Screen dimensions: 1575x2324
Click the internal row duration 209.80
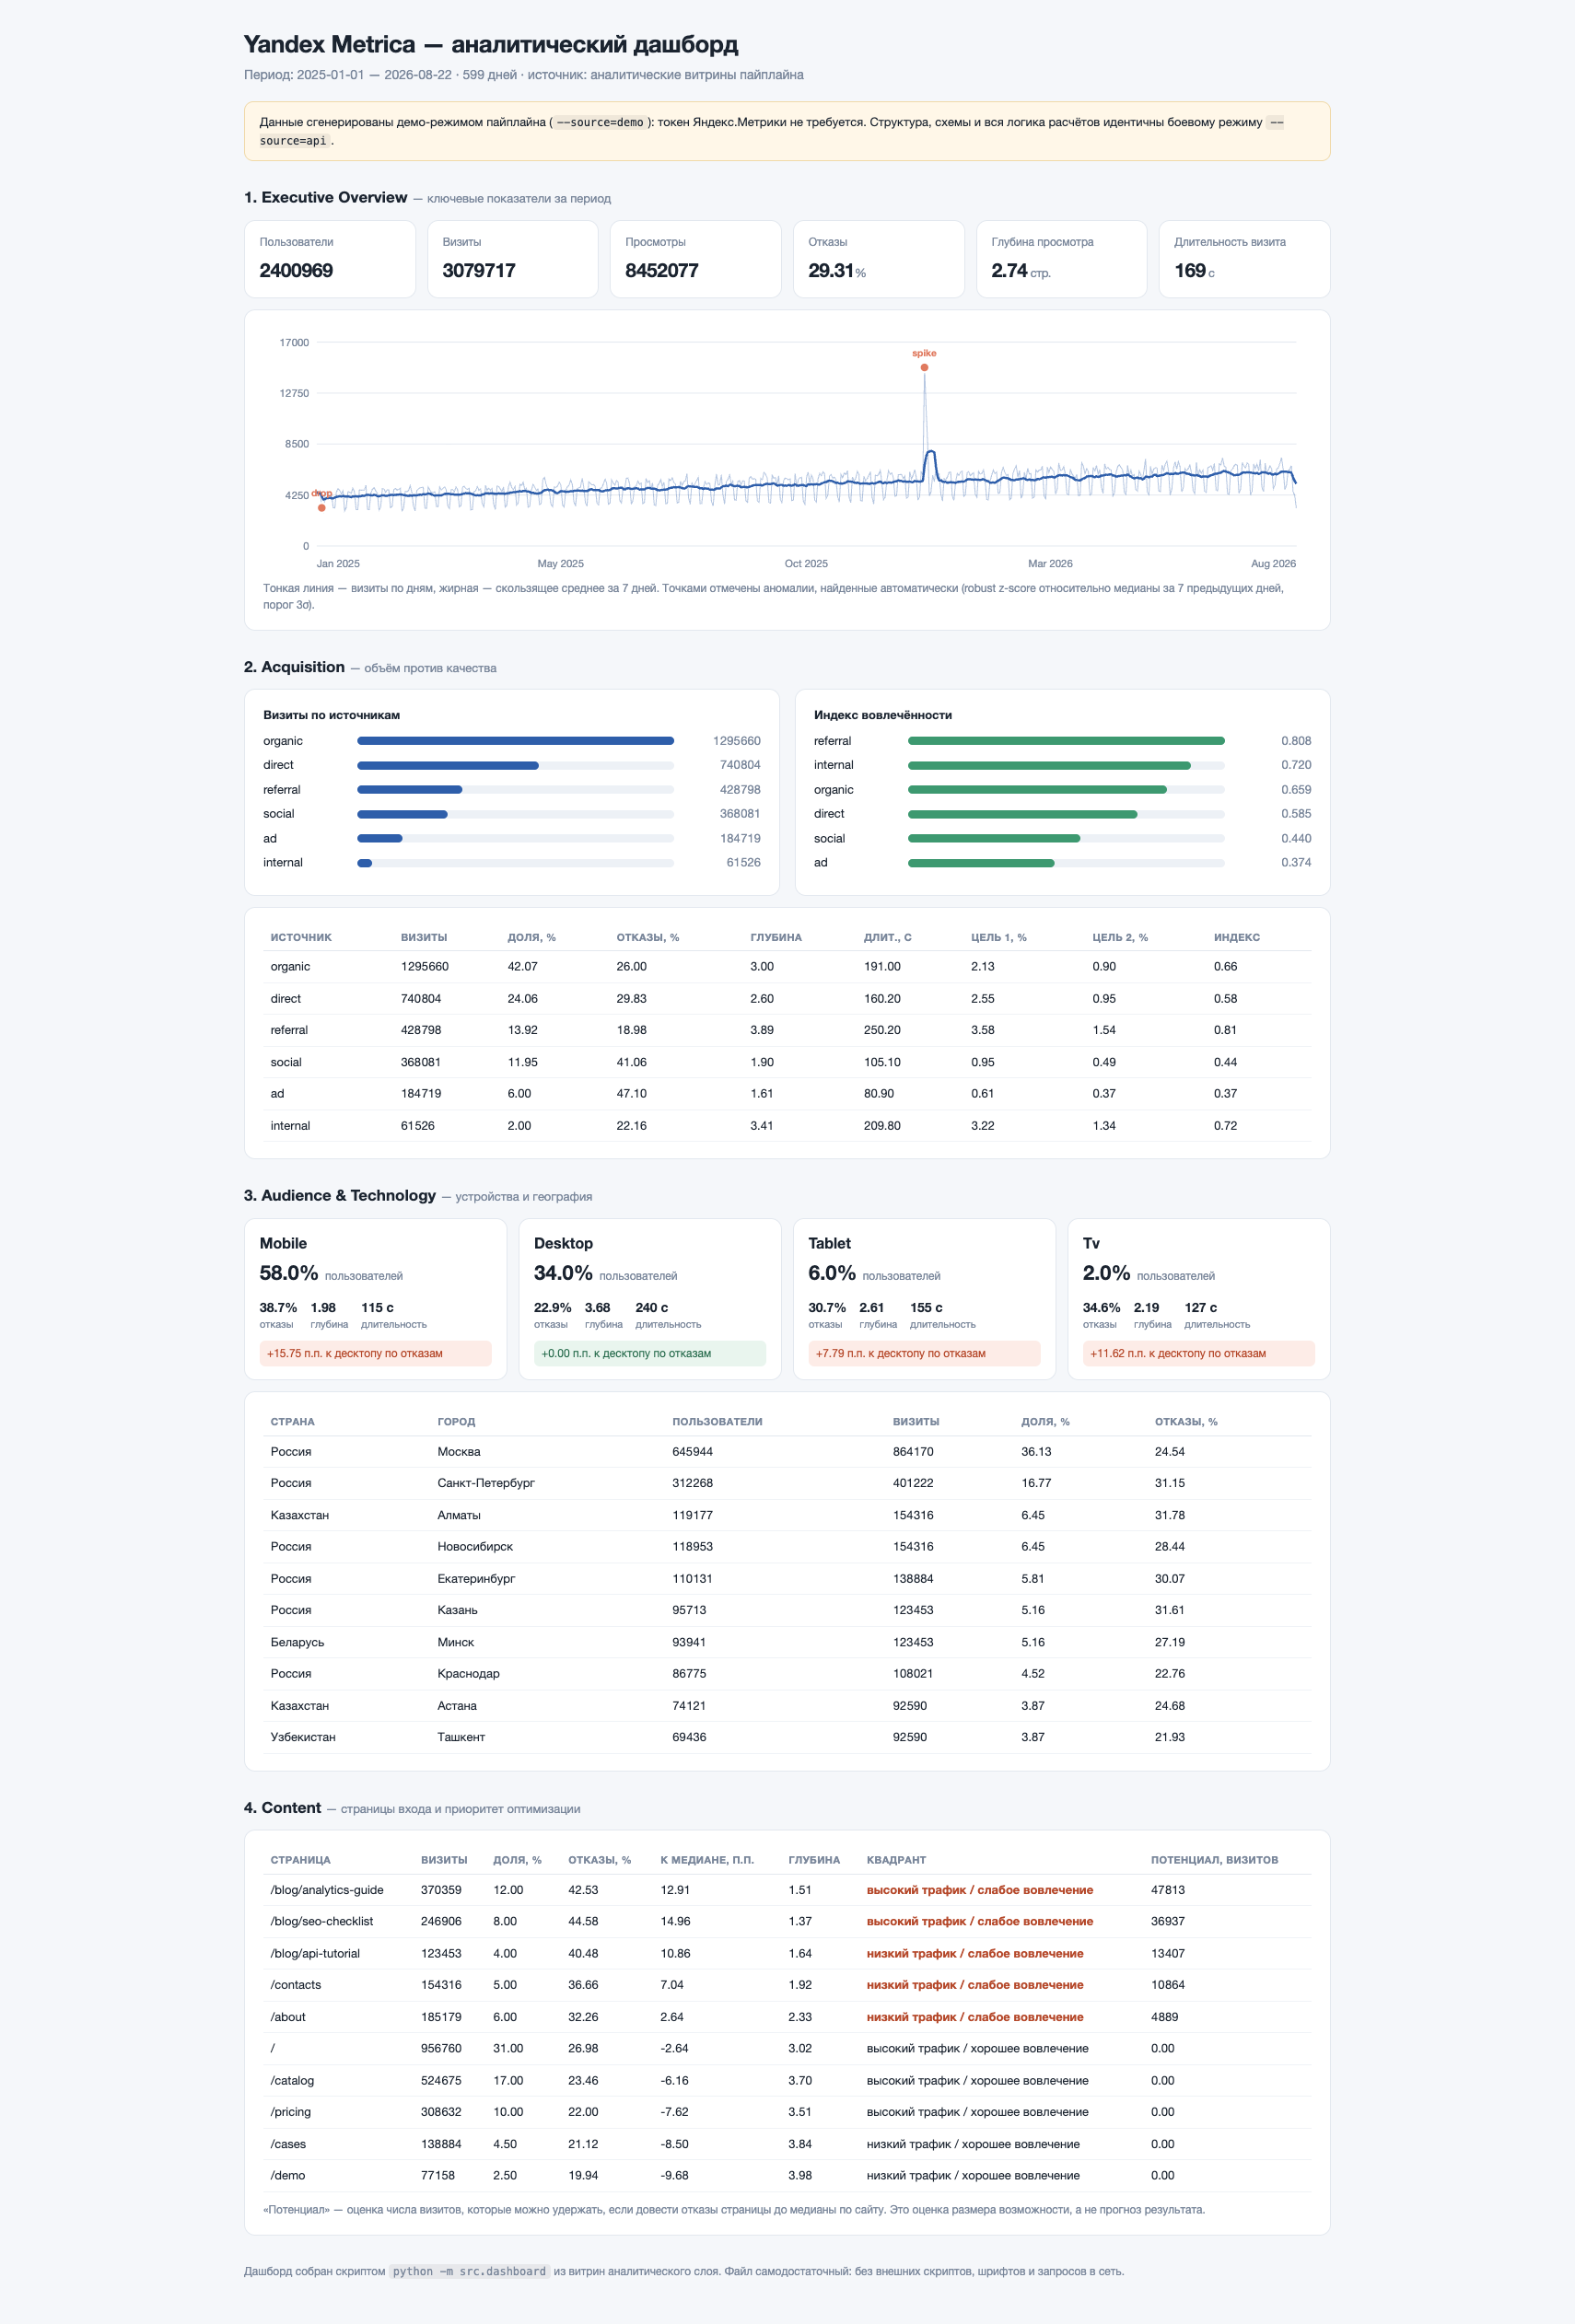coord(882,1125)
